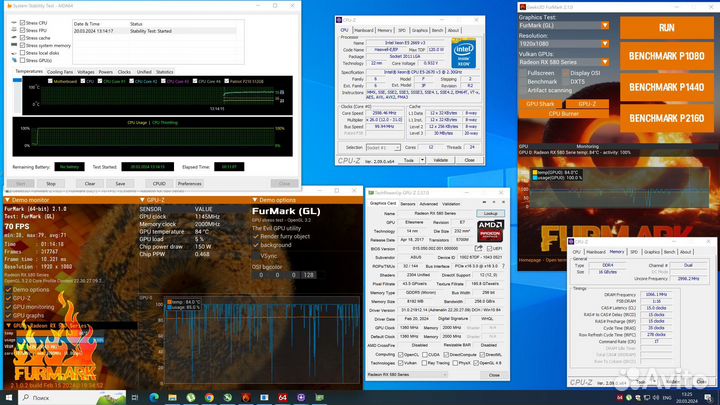
Task: Click the BIOS share/export icon in GPU-Z
Action: coord(478,248)
